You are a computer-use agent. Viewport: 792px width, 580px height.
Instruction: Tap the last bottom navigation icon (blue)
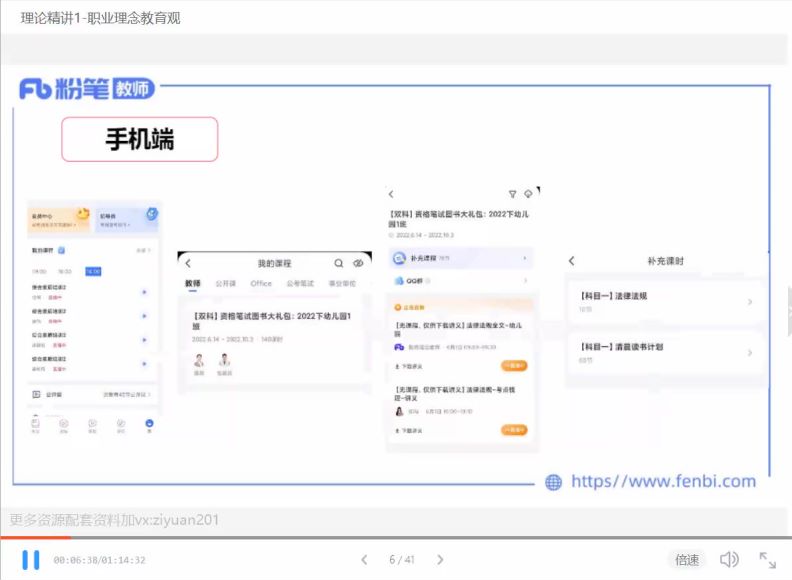[149, 425]
